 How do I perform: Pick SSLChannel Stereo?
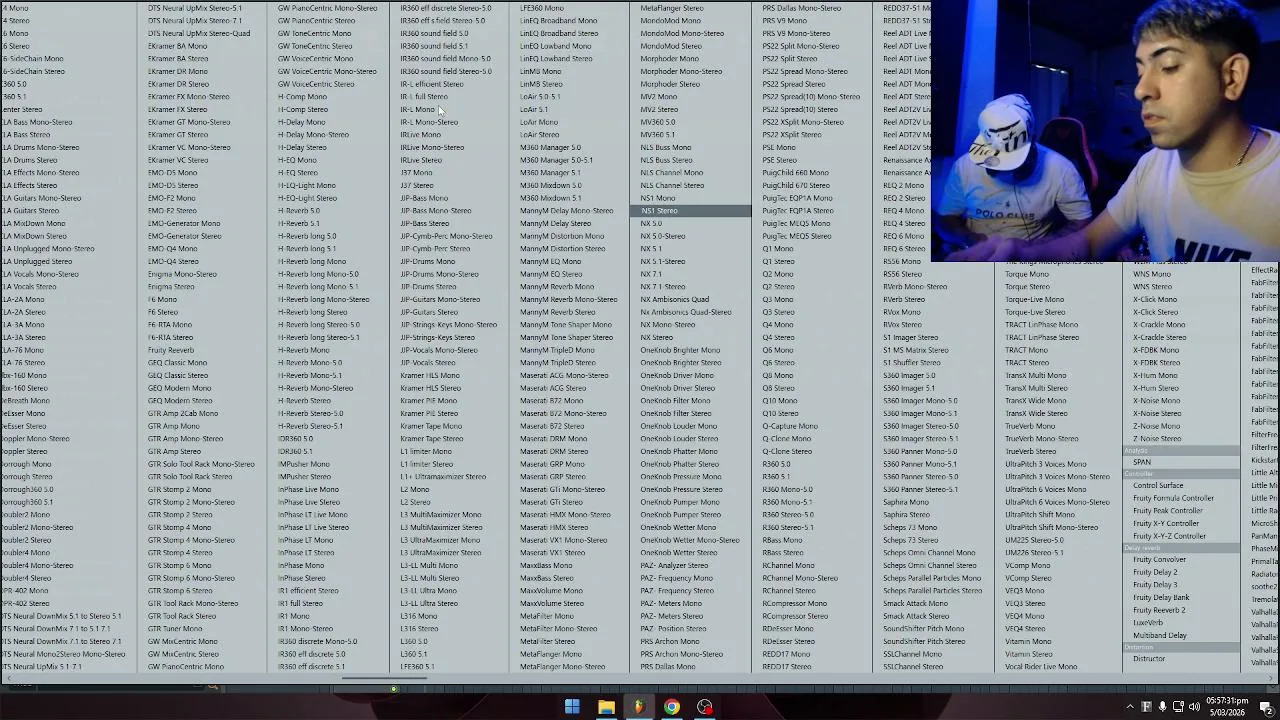tap(913, 667)
